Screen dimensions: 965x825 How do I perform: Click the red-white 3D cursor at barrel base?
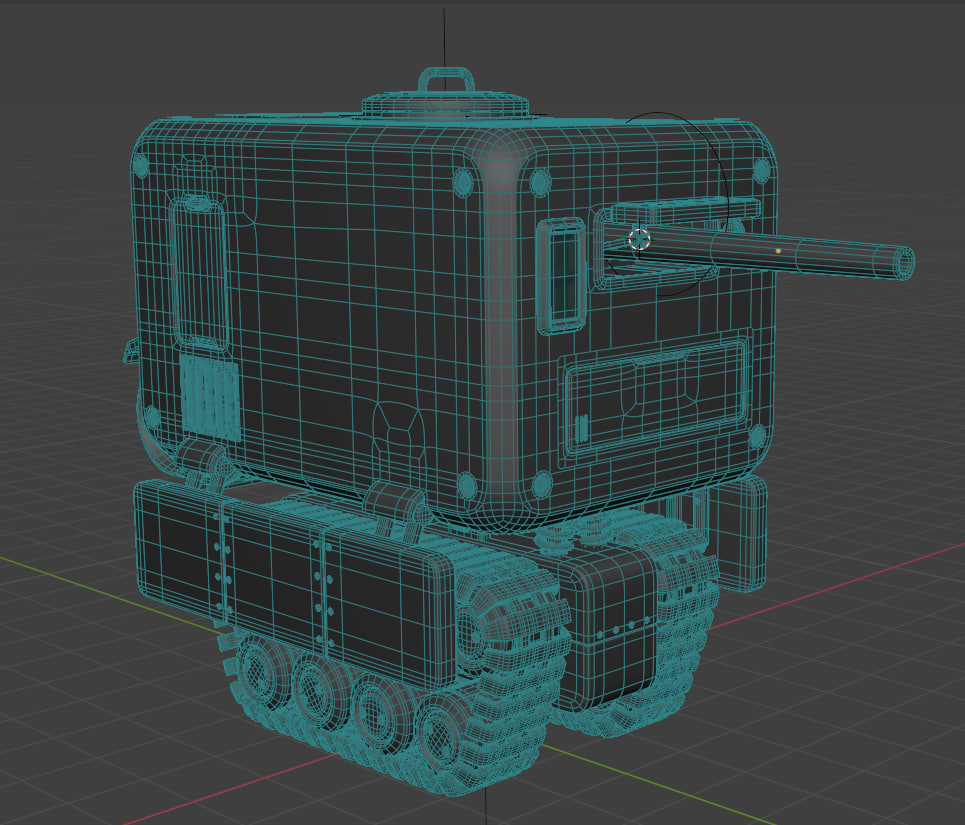coord(639,239)
